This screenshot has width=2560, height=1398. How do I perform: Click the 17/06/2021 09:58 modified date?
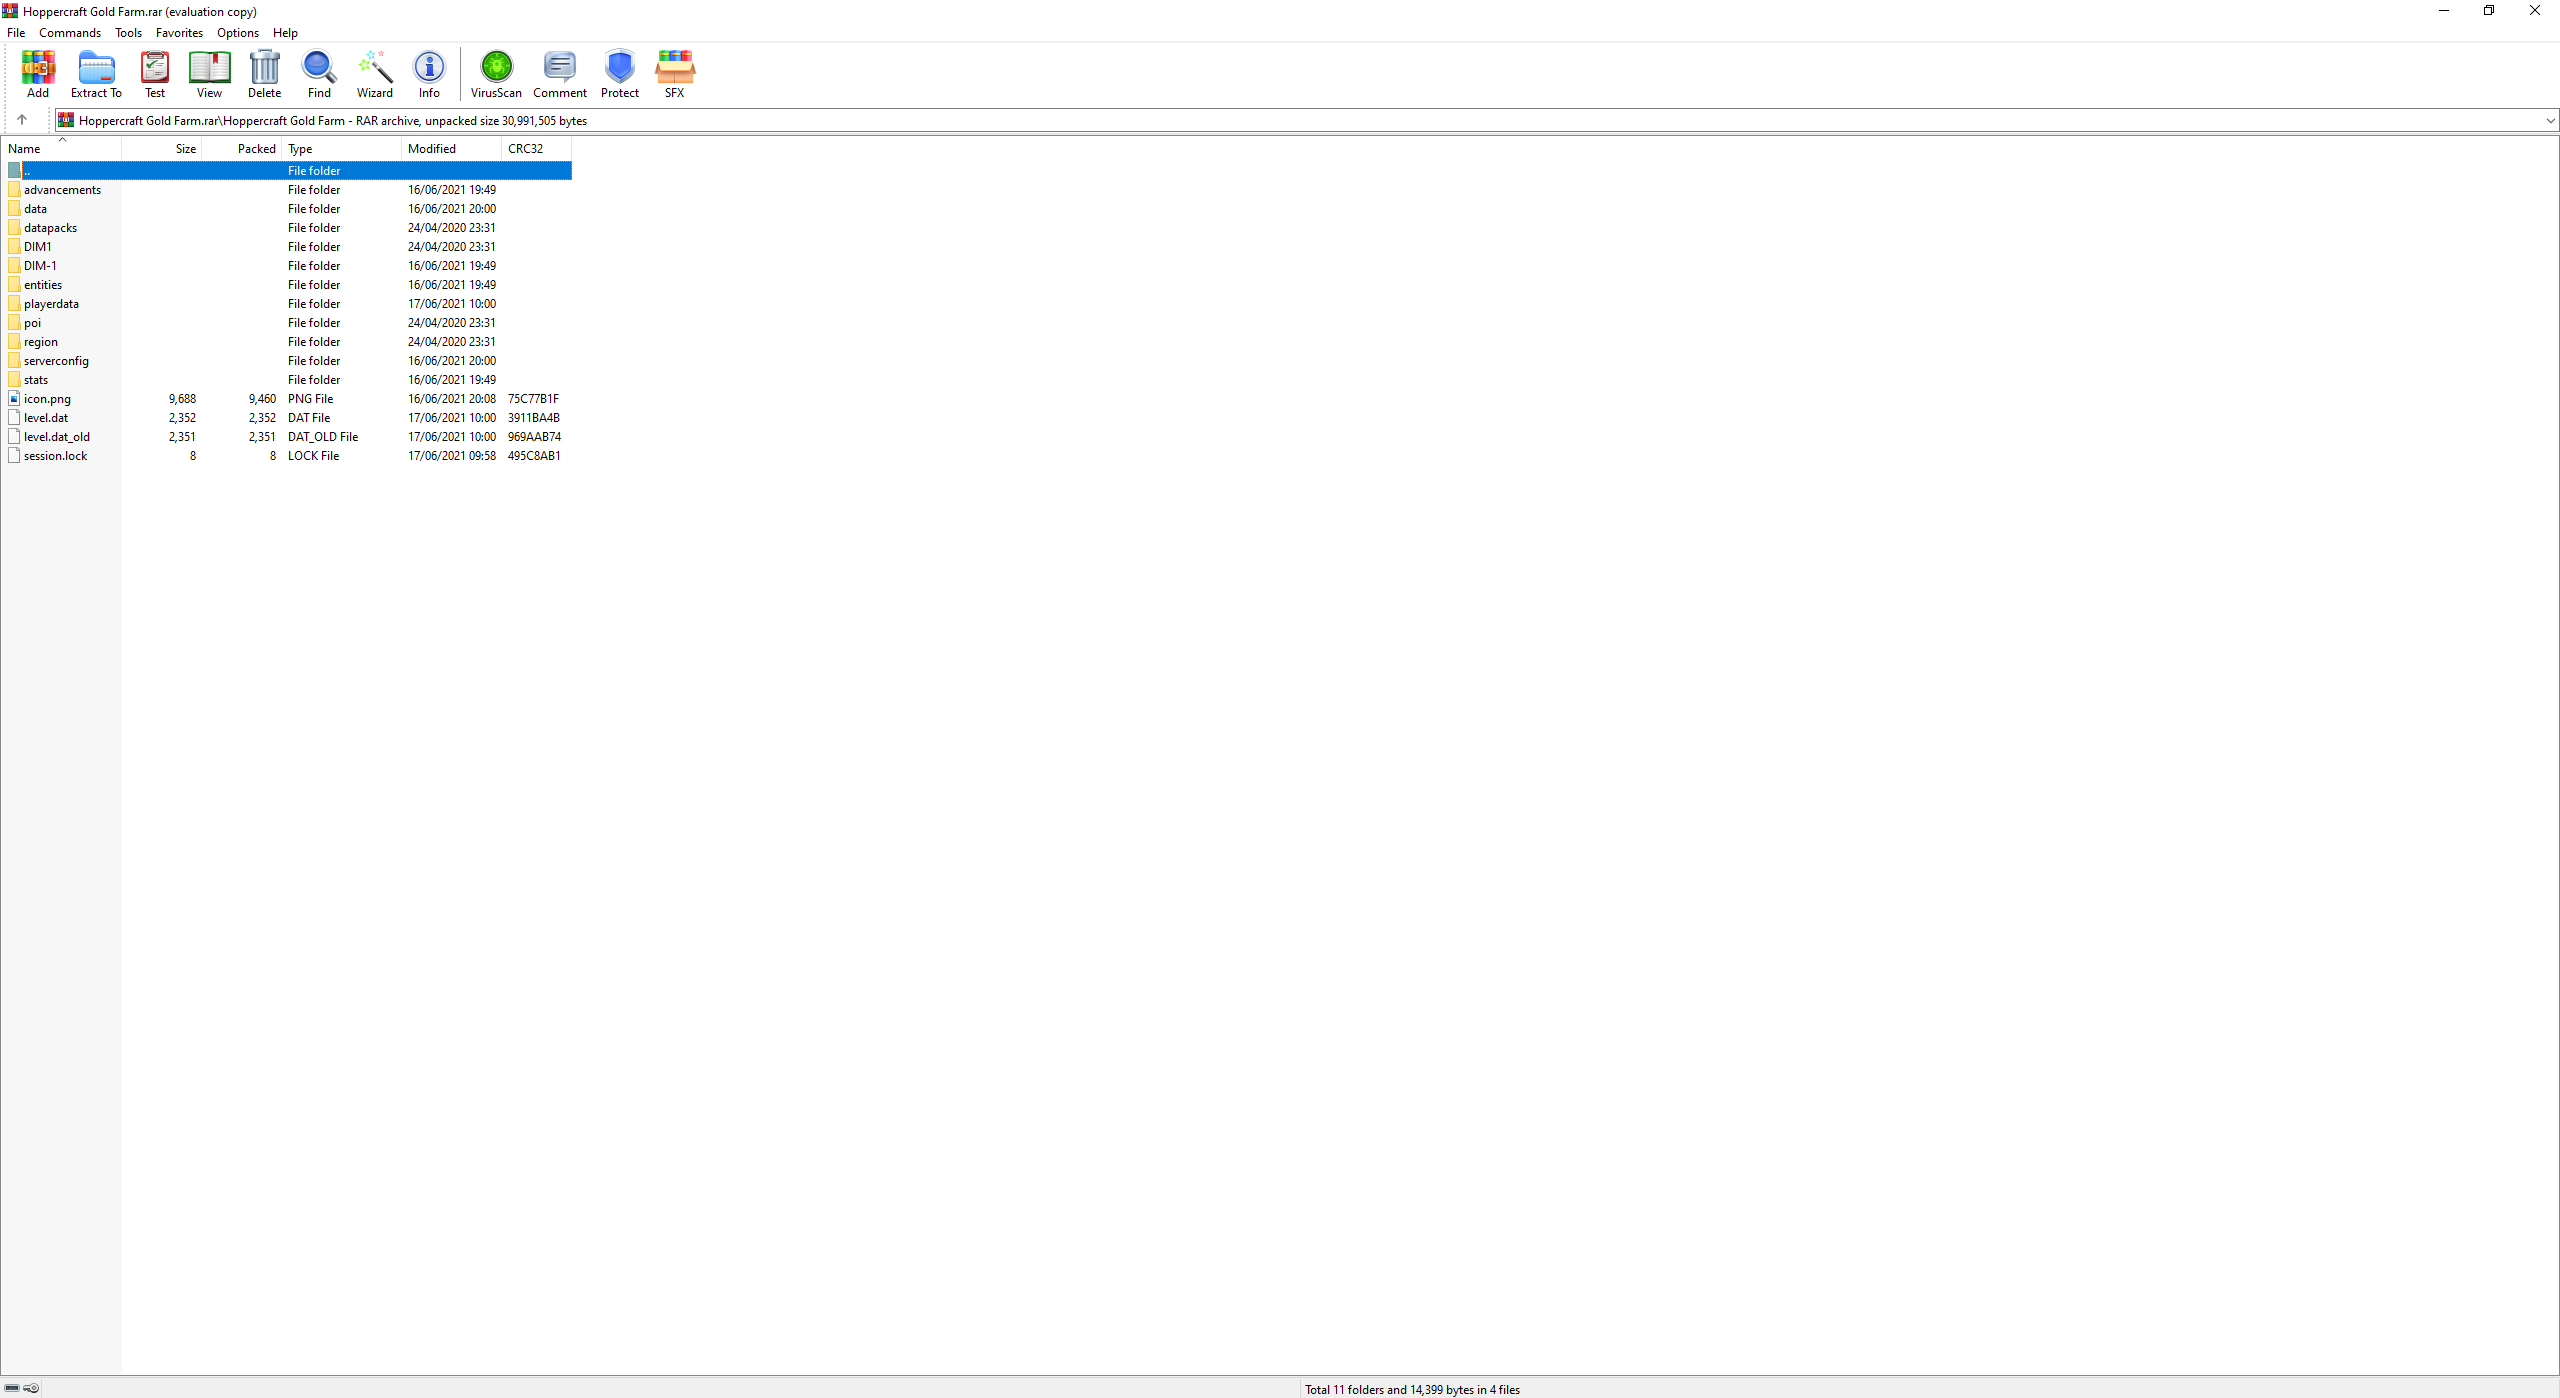click(452, 456)
